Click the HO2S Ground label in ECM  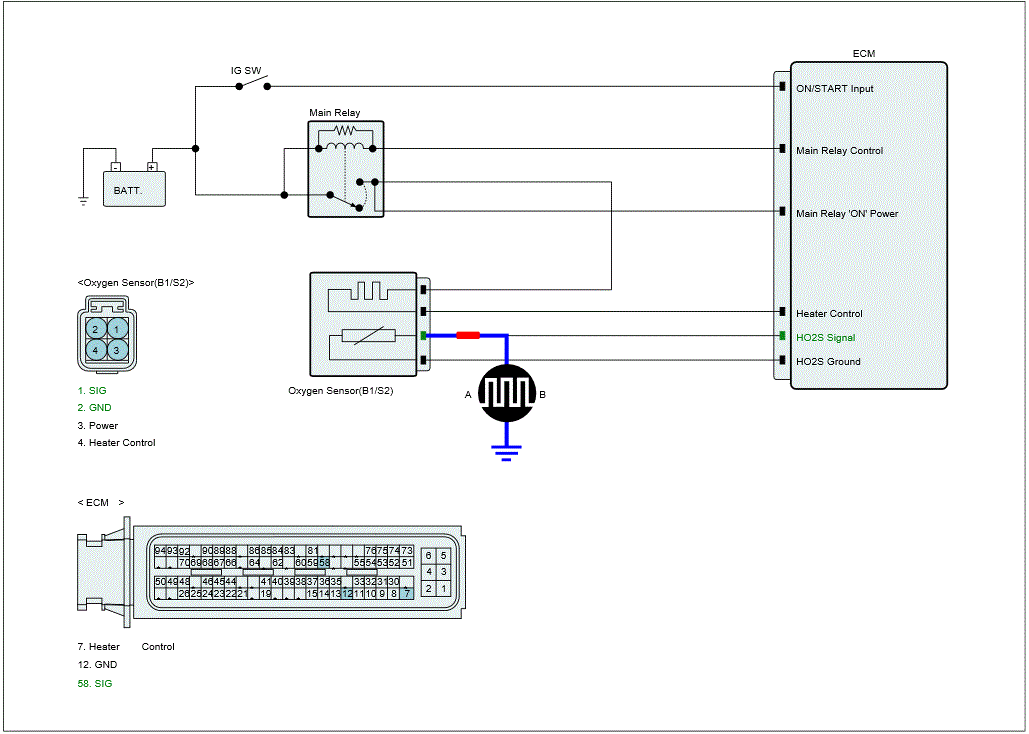[828, 362]
